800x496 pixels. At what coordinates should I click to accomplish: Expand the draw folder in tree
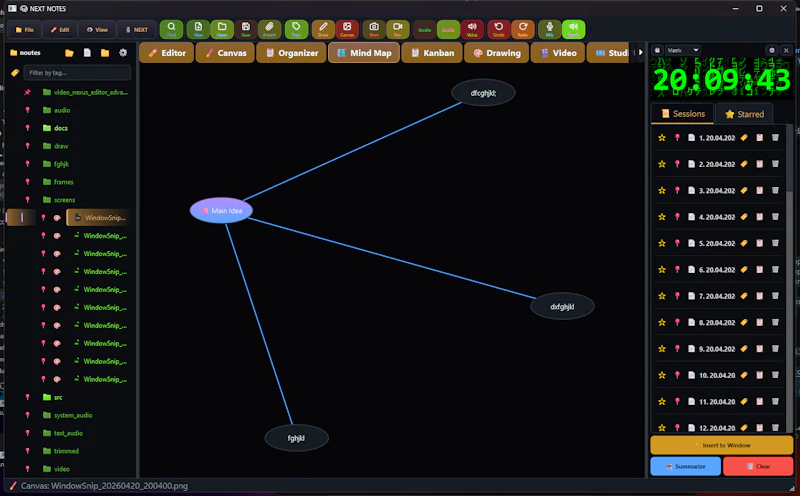[x=56, y=146]
